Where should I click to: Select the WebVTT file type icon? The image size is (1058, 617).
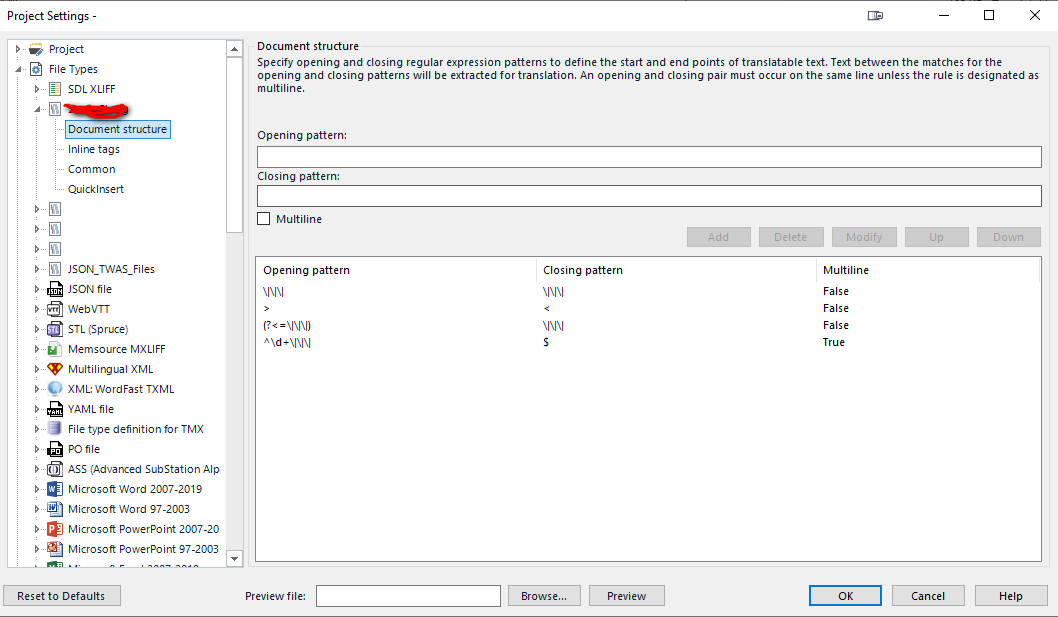coord(53,308)
